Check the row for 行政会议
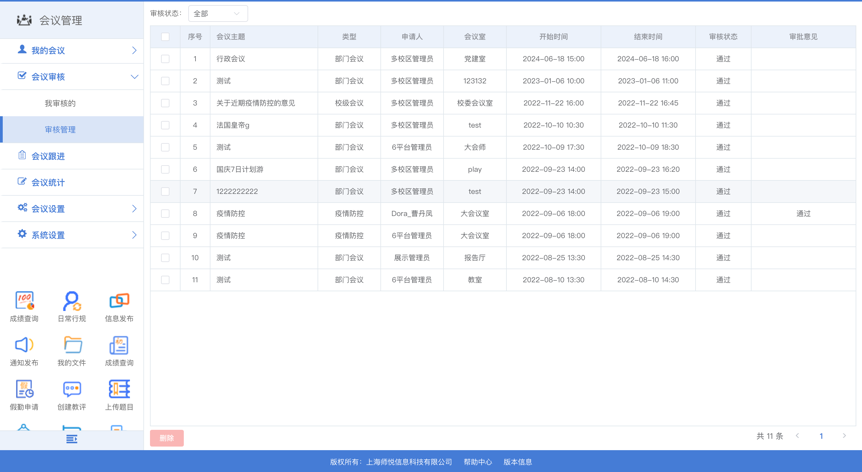Image resolution: width=862 pixels, height=472 pixels. [165, 59]
